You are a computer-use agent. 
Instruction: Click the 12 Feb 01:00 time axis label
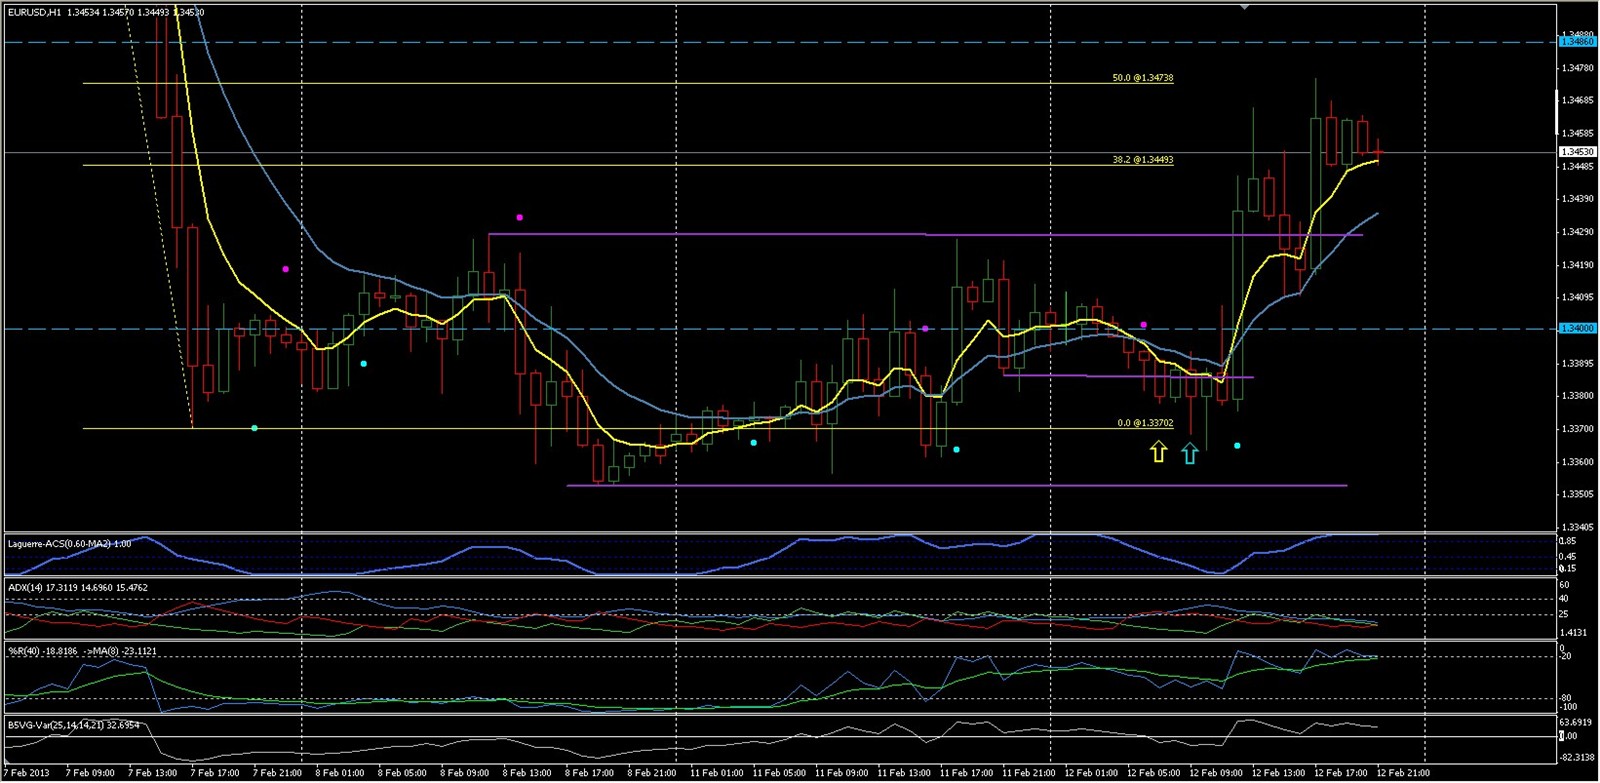[1091, 773]
